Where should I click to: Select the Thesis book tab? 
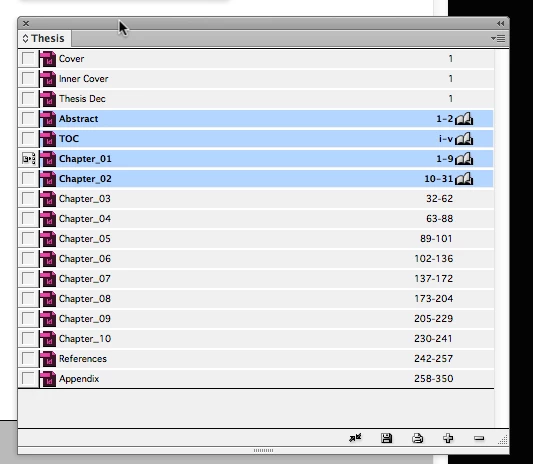coord(45,38)
